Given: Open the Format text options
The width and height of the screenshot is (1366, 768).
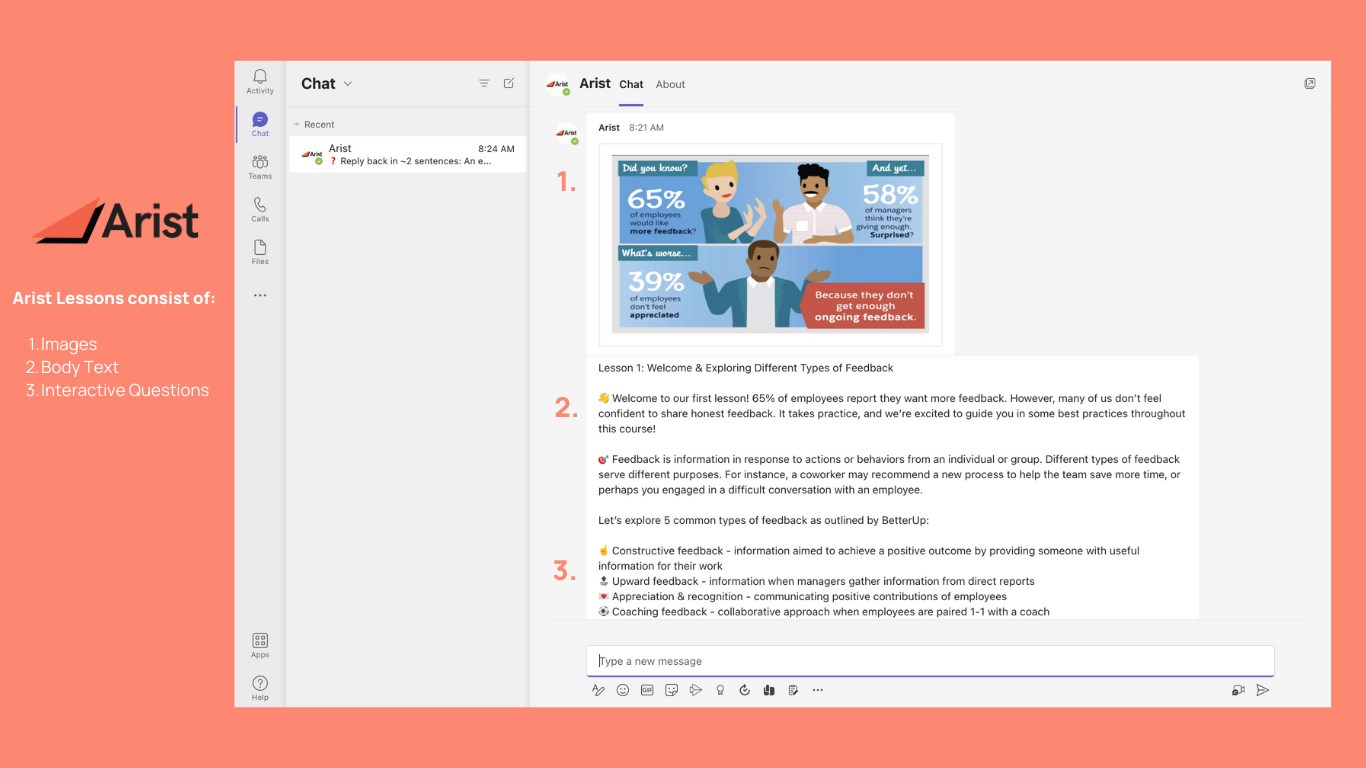Looking at the screenshot, I should [x=598, y=690].
